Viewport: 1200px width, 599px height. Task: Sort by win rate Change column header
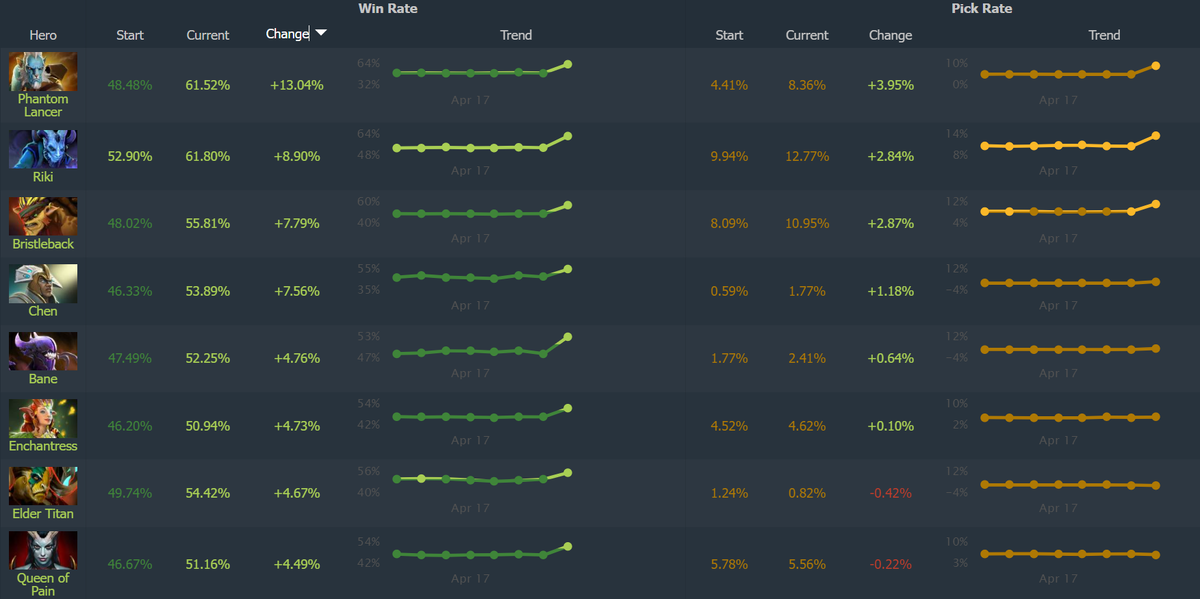288,34
